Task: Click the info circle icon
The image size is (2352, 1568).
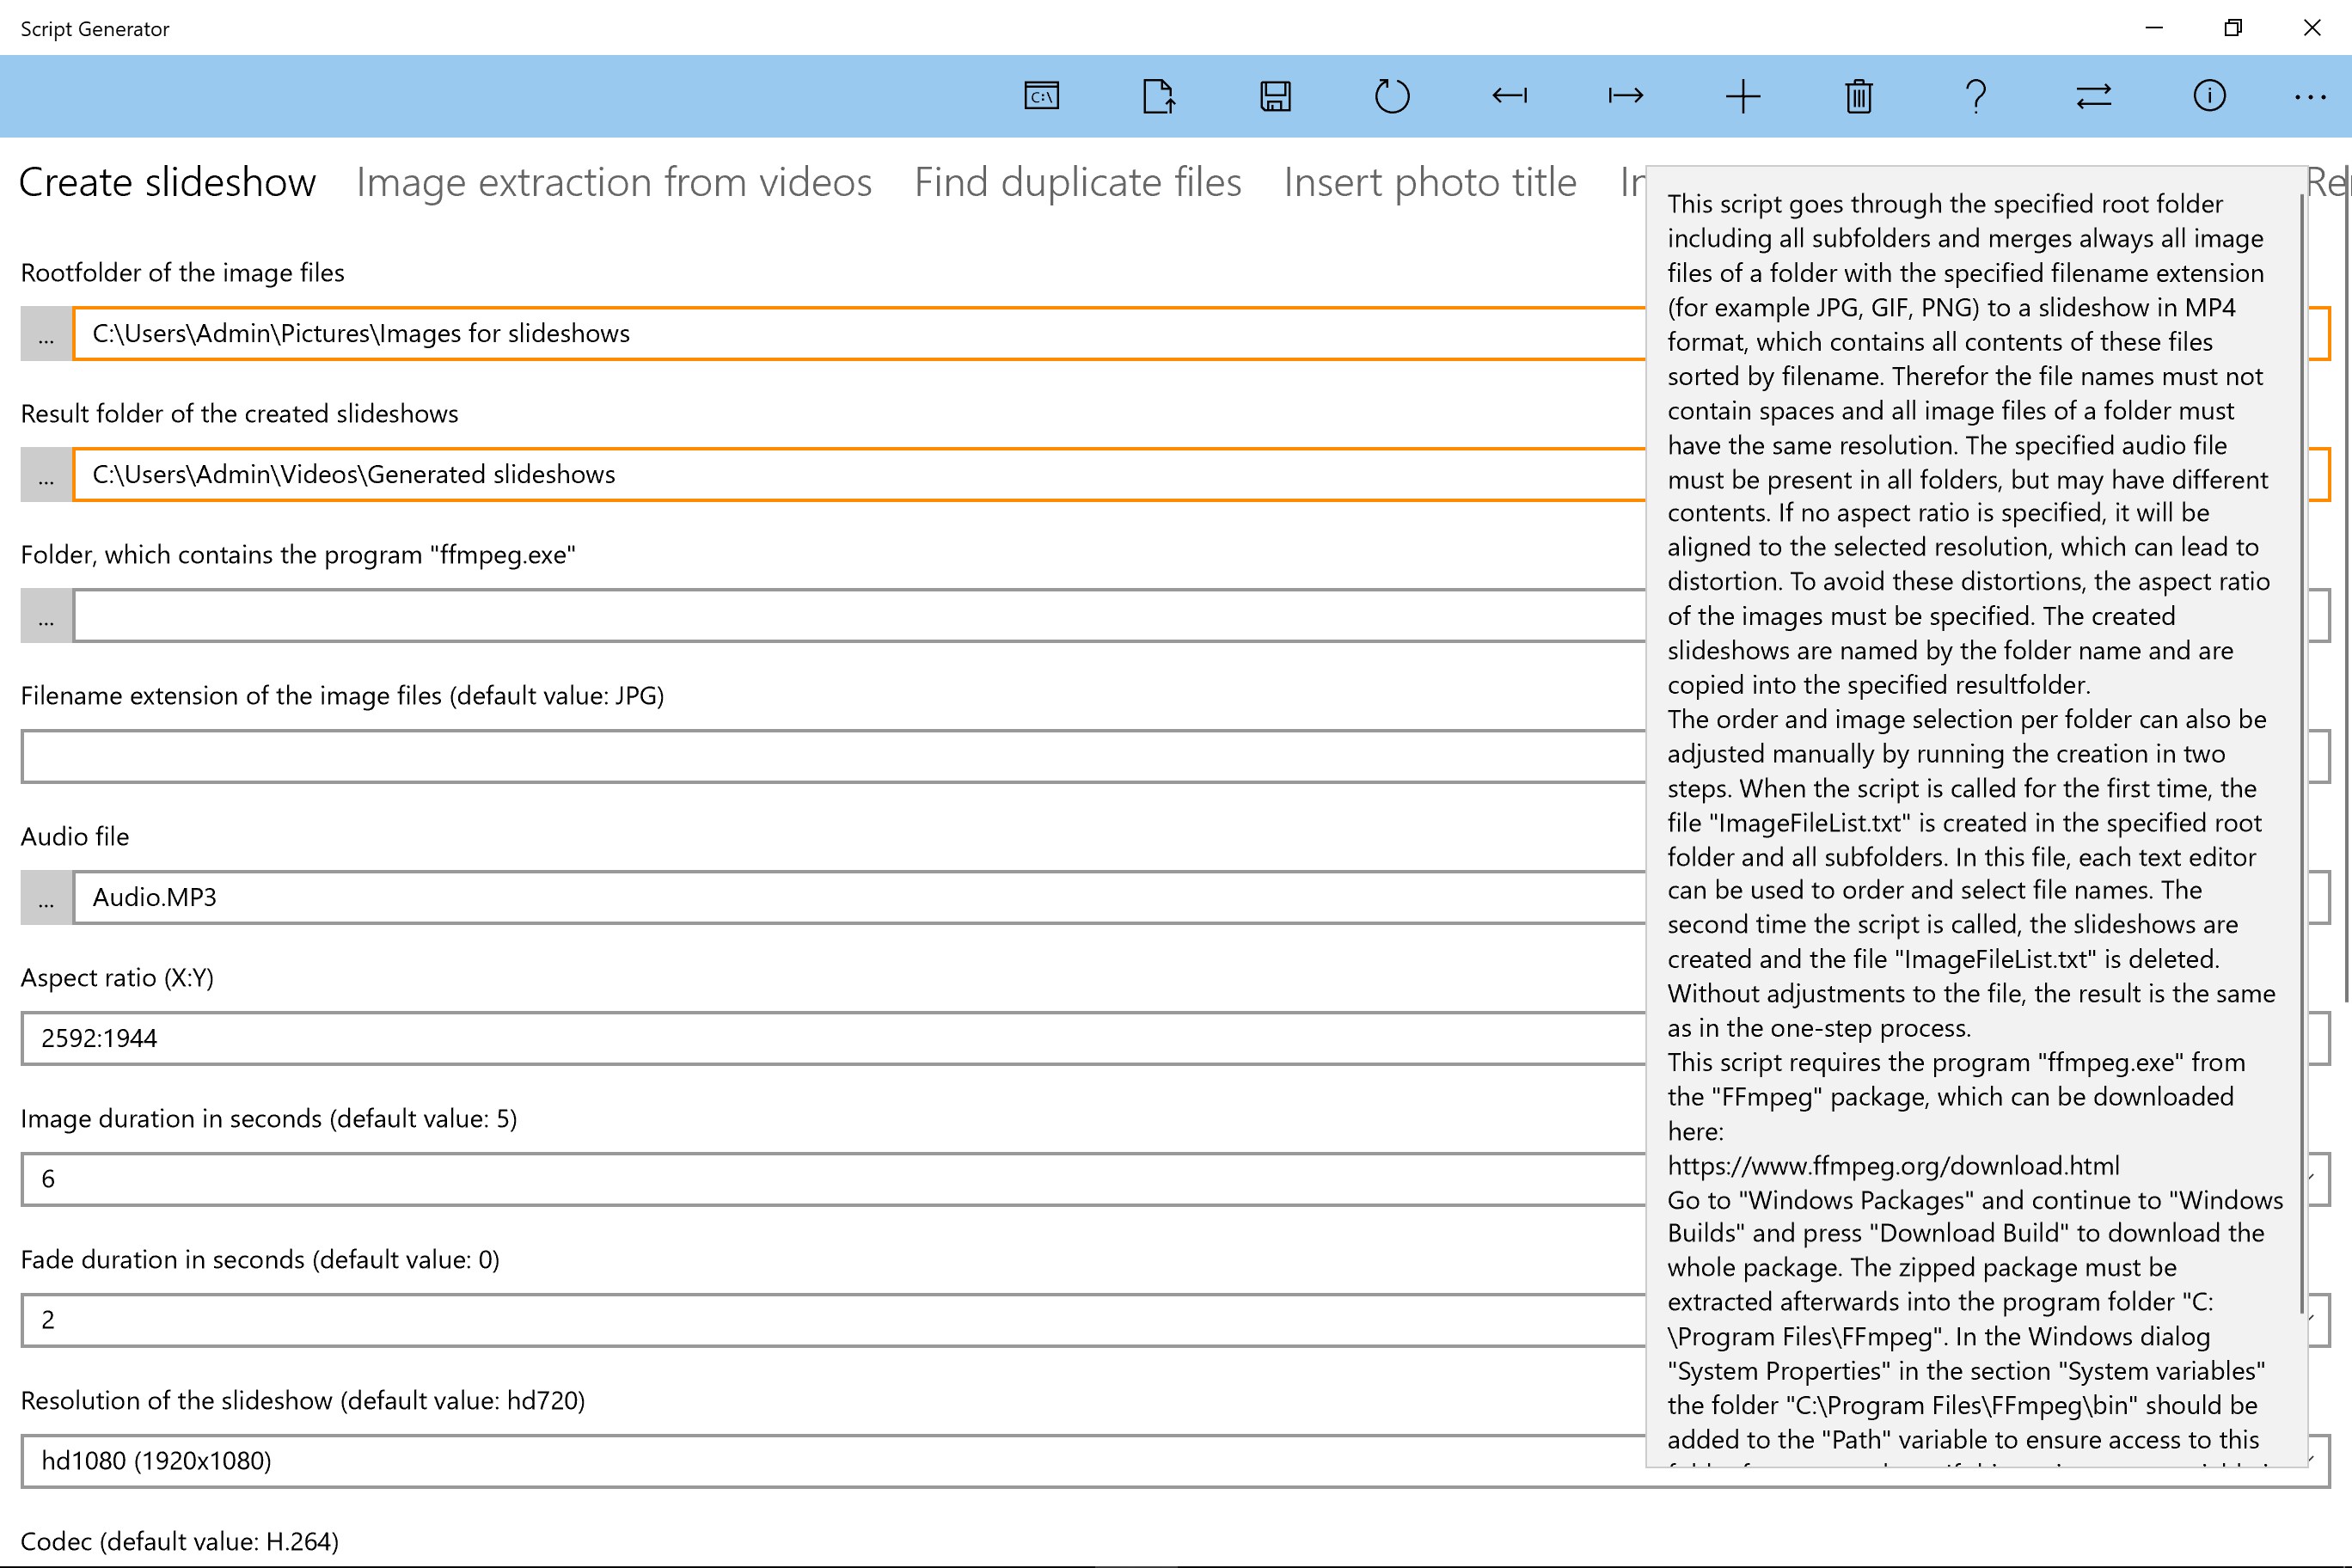Action: (2209, 96)
